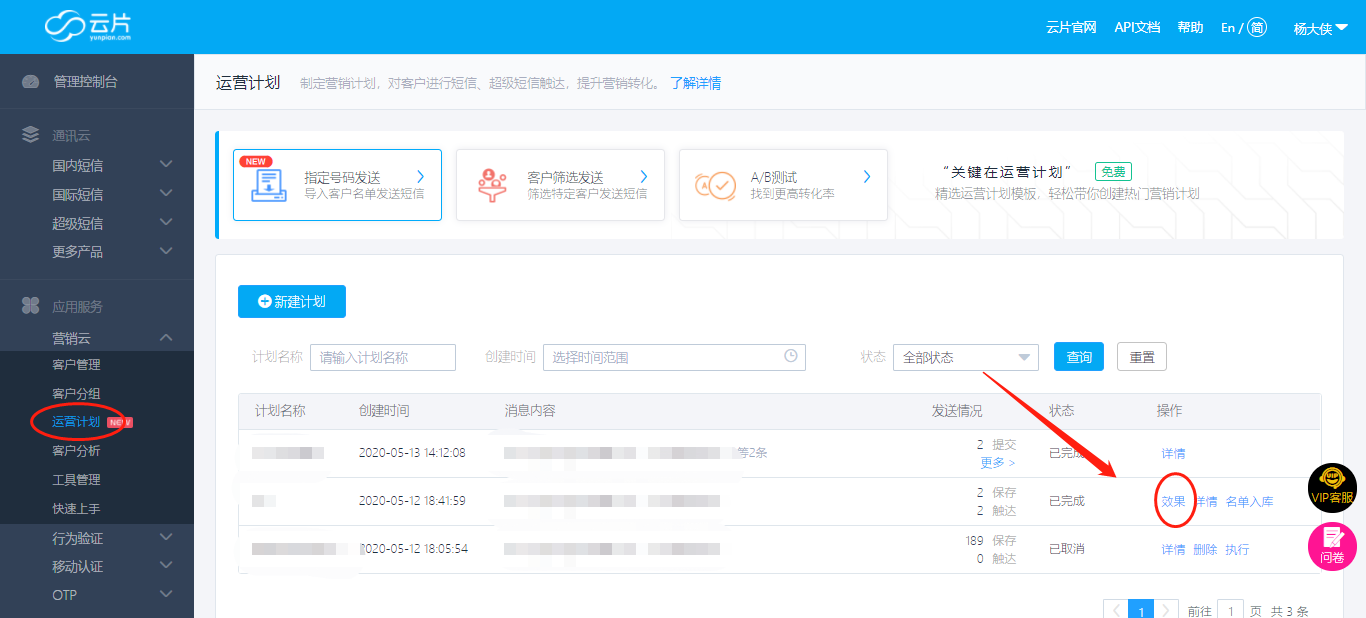
Task: Click the 应用服务 apps icon
Action: point(31,306)
